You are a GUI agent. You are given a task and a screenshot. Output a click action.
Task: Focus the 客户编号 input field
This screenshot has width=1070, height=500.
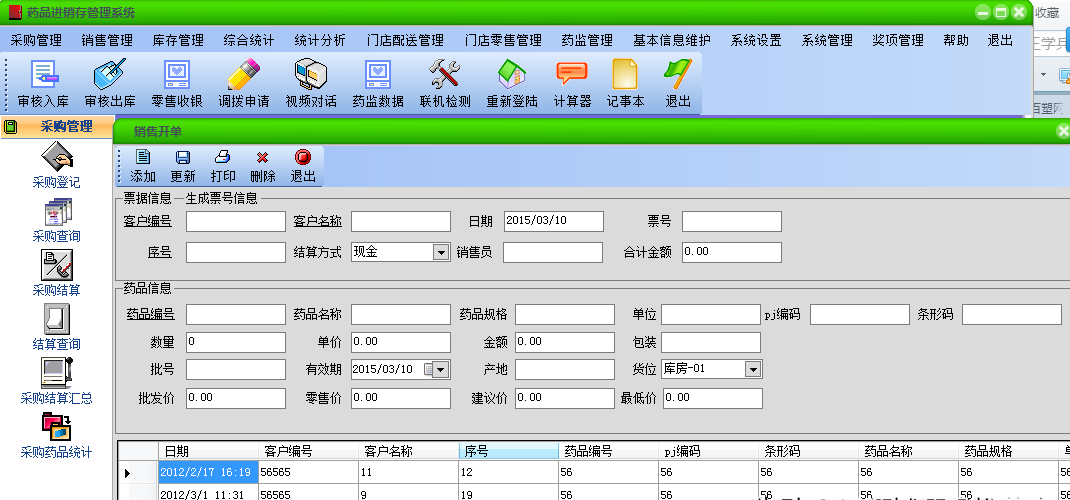coord(235,222)
